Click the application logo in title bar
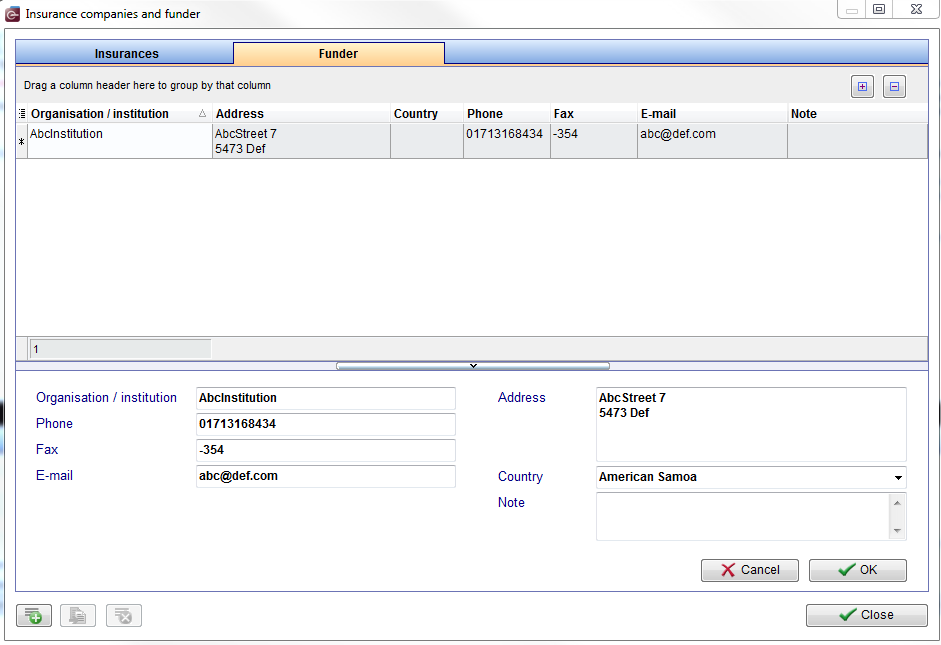 pos(12,14)
